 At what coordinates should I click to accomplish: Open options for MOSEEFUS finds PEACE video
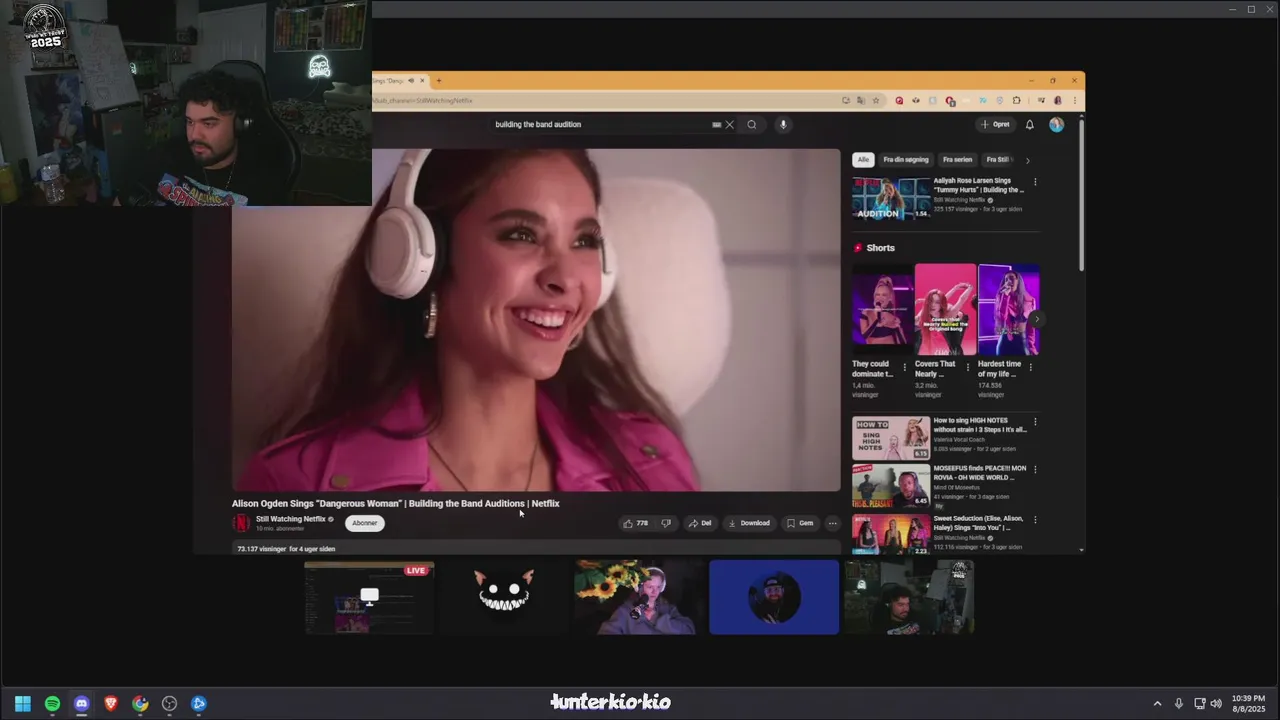pos(1035,469)
